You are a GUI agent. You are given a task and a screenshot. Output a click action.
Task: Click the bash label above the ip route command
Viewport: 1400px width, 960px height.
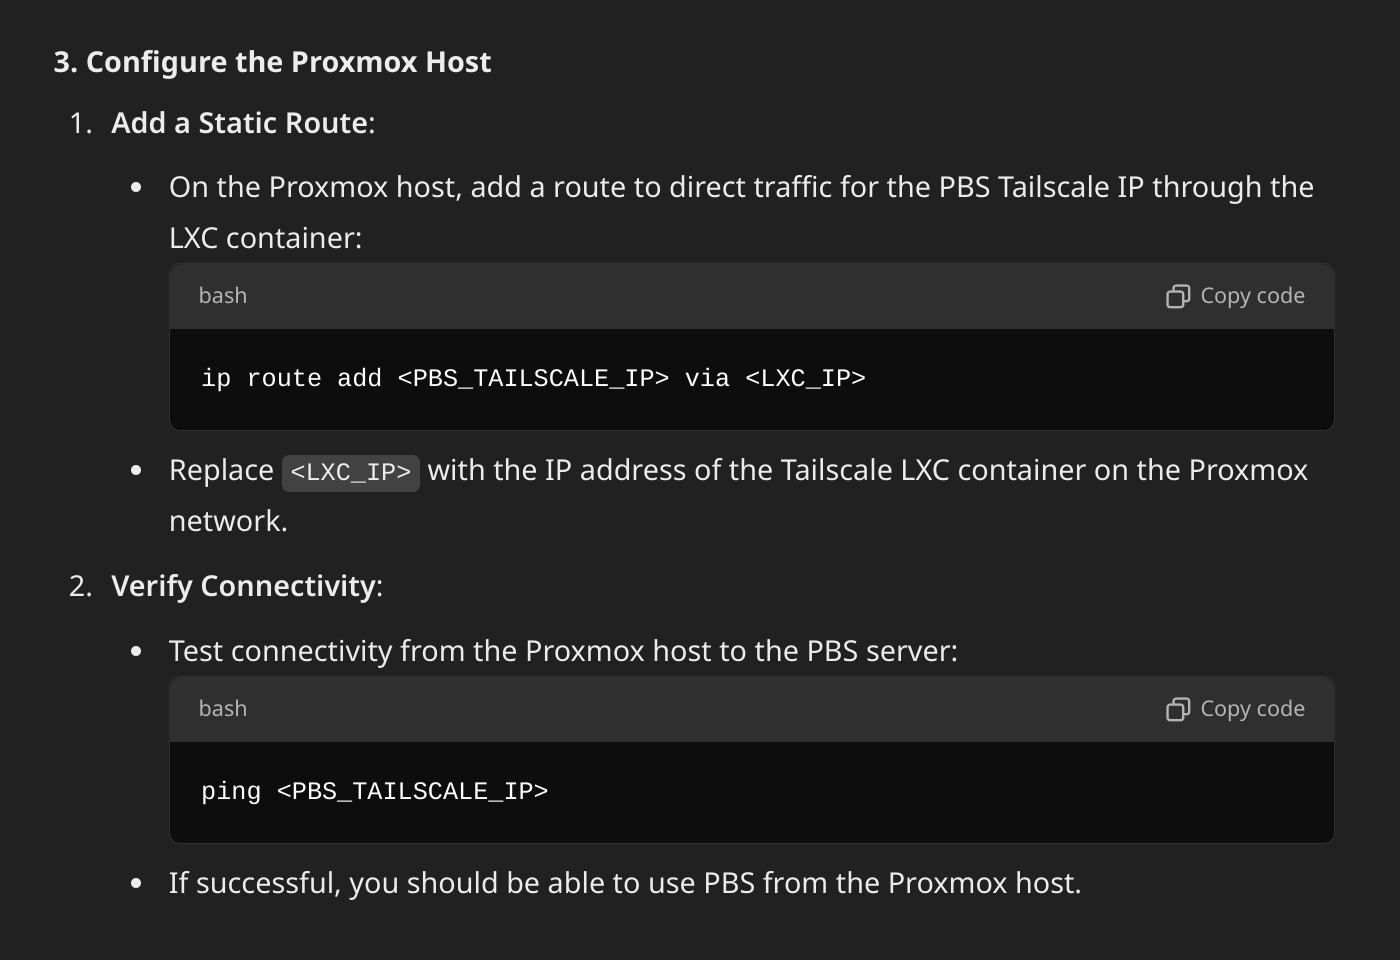[x=223, y=296]
